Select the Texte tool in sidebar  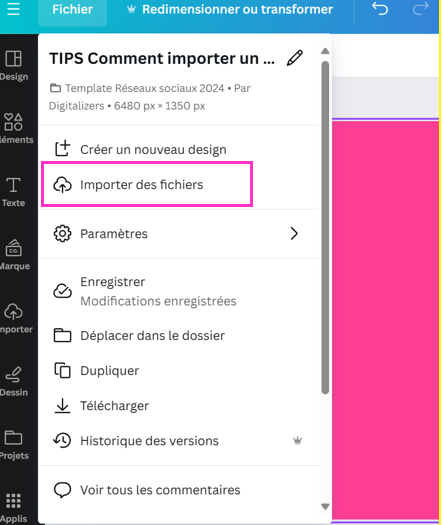pyautogui.click(x=13, y=192)
